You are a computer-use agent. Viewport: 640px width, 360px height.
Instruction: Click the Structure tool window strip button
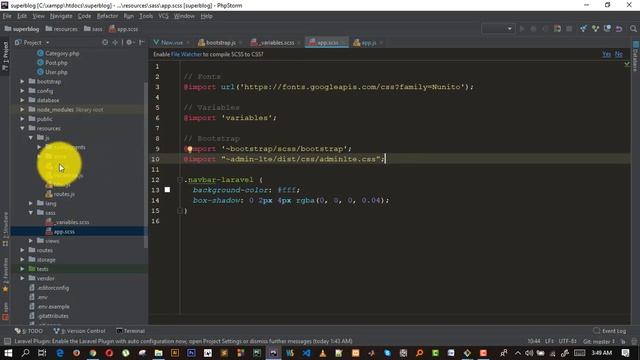pyautogui.click(x=5, y=229)
